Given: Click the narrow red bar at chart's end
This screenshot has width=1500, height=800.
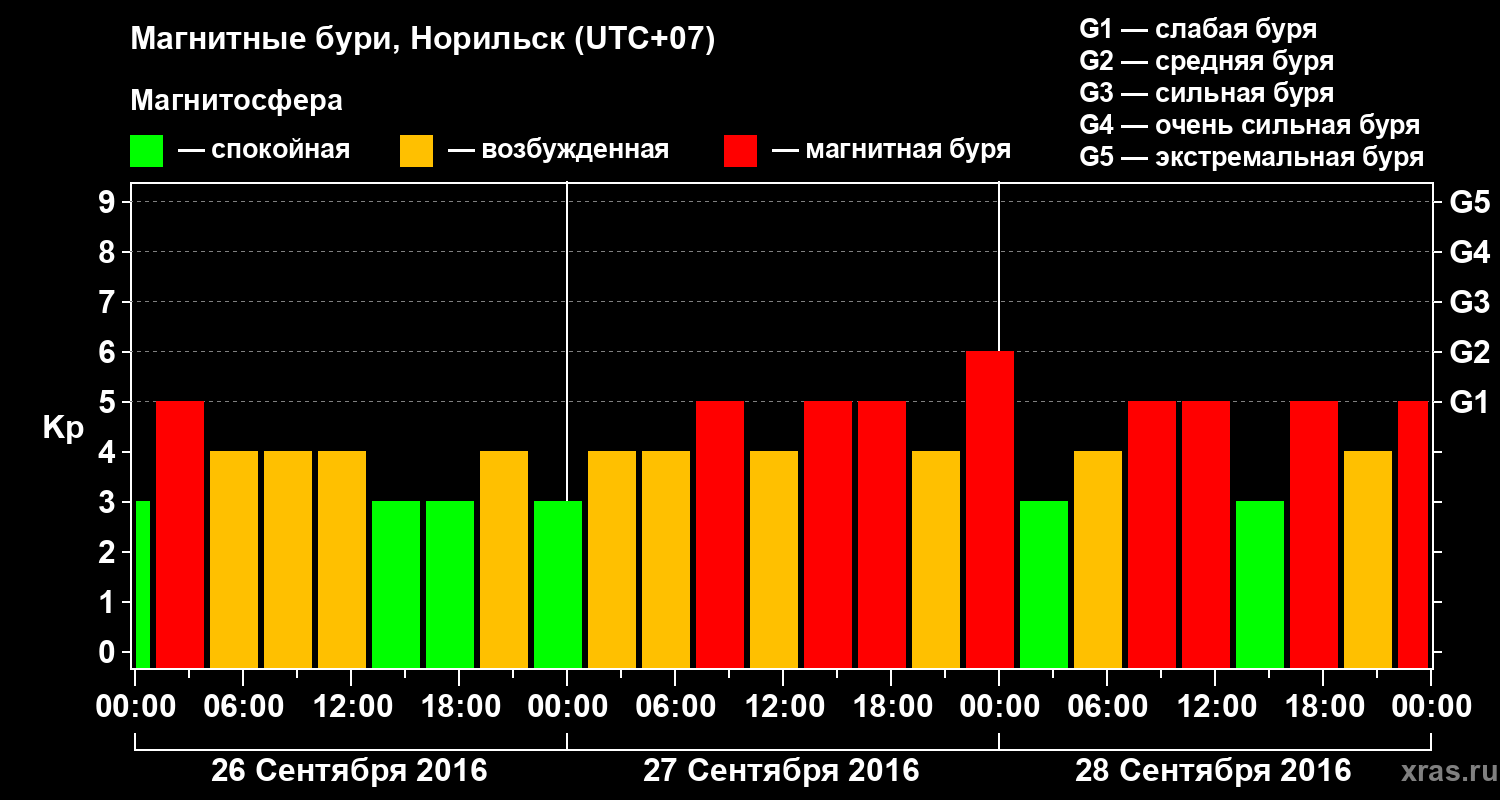Looking at the screenshot, I should click(x=1413, y=534).
